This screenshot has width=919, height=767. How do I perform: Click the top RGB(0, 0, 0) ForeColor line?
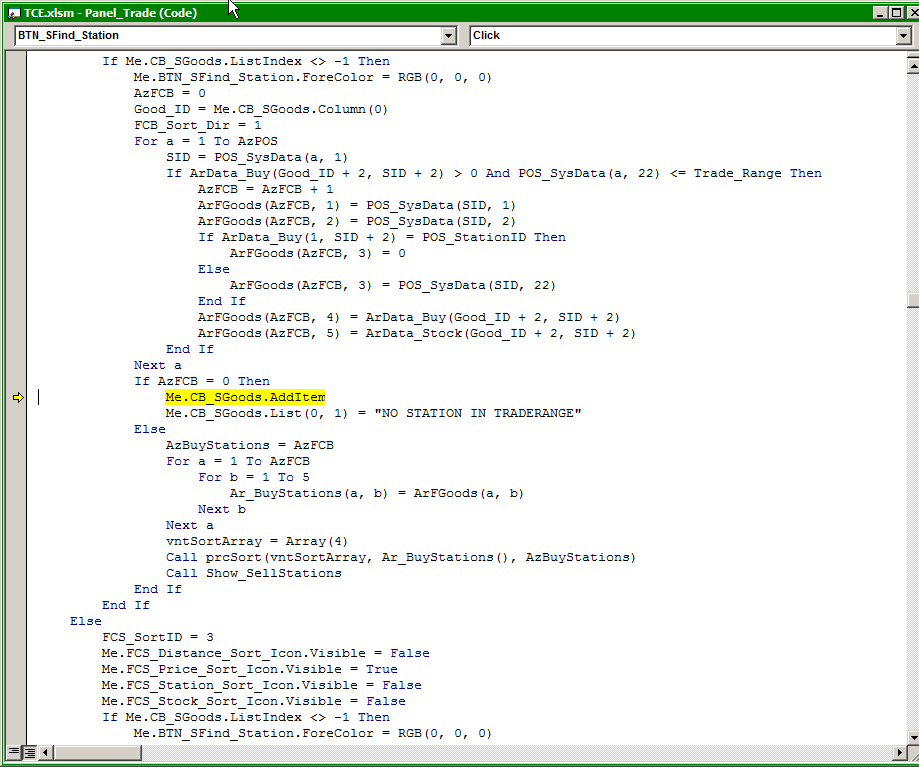[312, 77]
